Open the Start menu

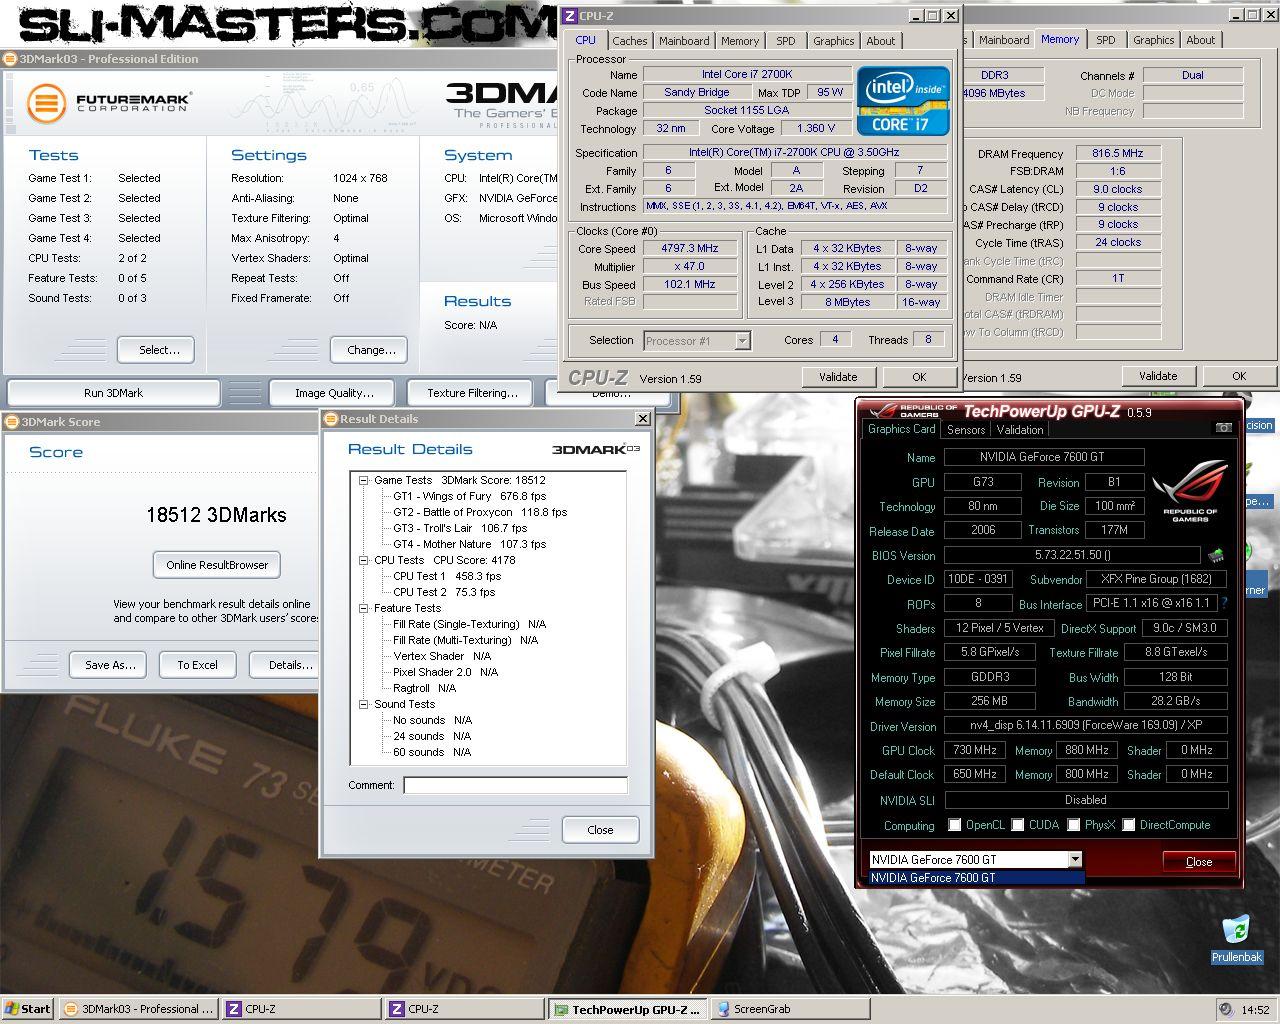click(27, 1009)
